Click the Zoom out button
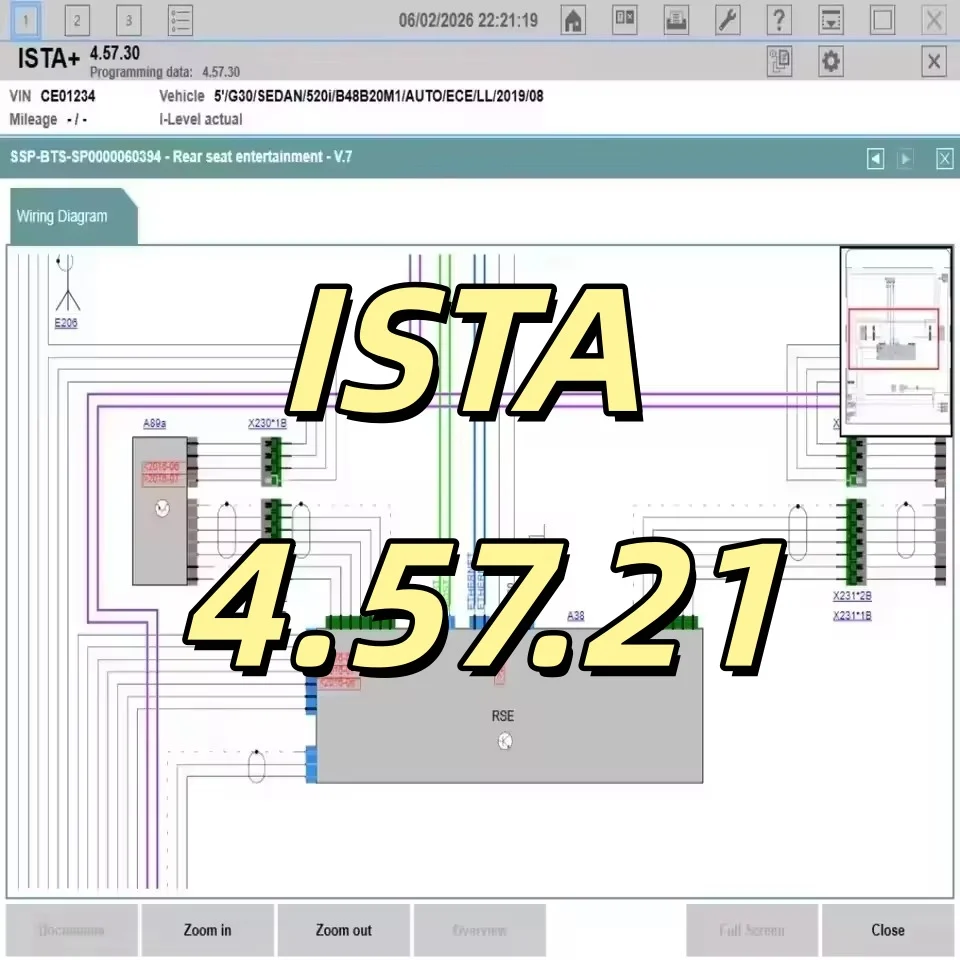The height and width of the screenshot is (960, 960). click(343, 930)
